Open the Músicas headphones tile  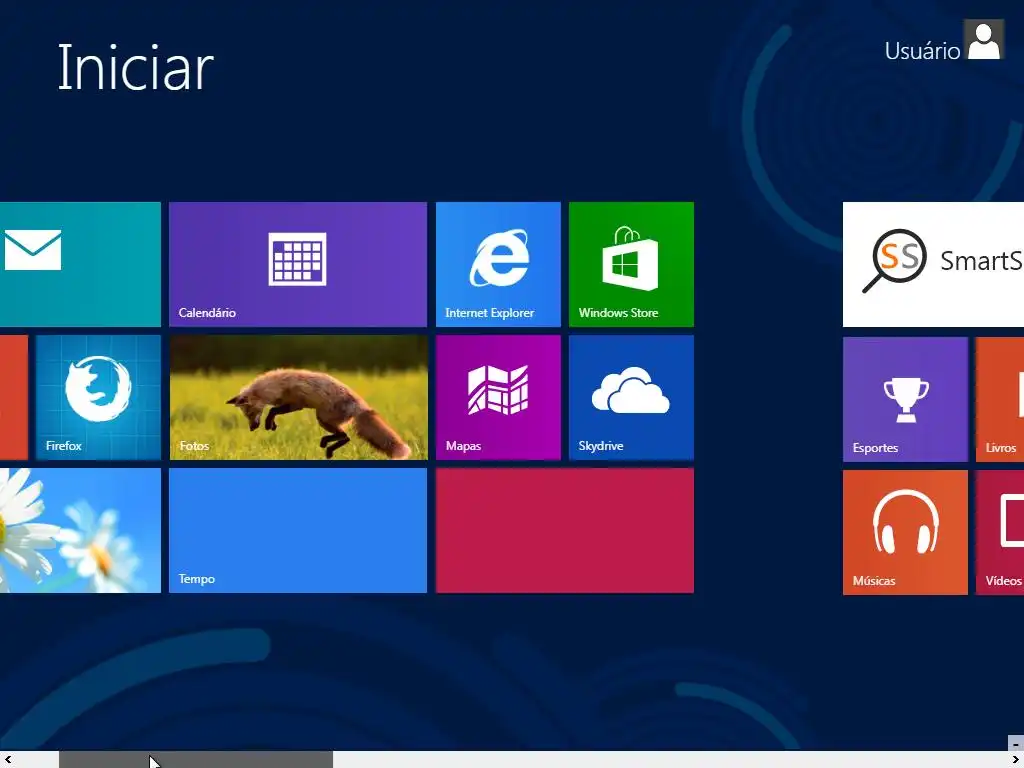905,533
